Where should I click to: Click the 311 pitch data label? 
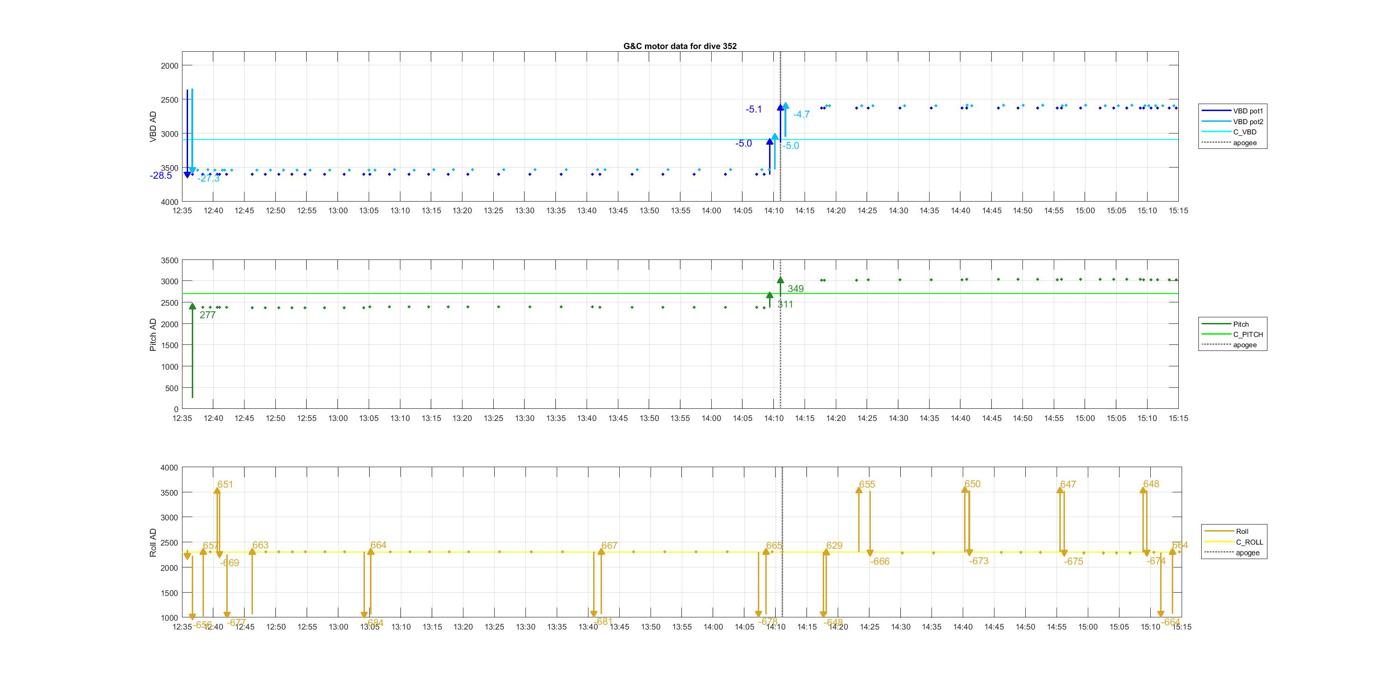pos(785,304)
